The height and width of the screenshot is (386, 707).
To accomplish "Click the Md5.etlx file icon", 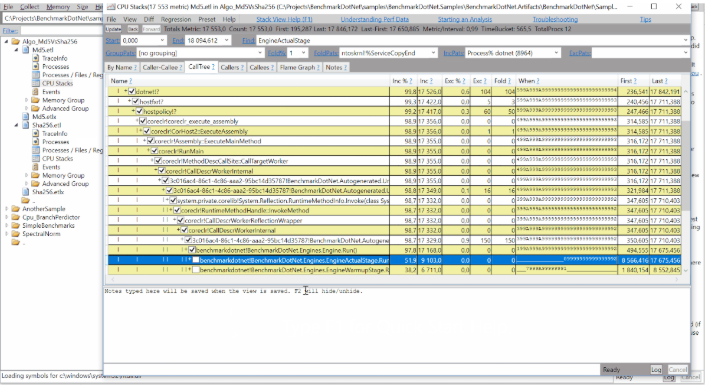I will pos(26,117).
